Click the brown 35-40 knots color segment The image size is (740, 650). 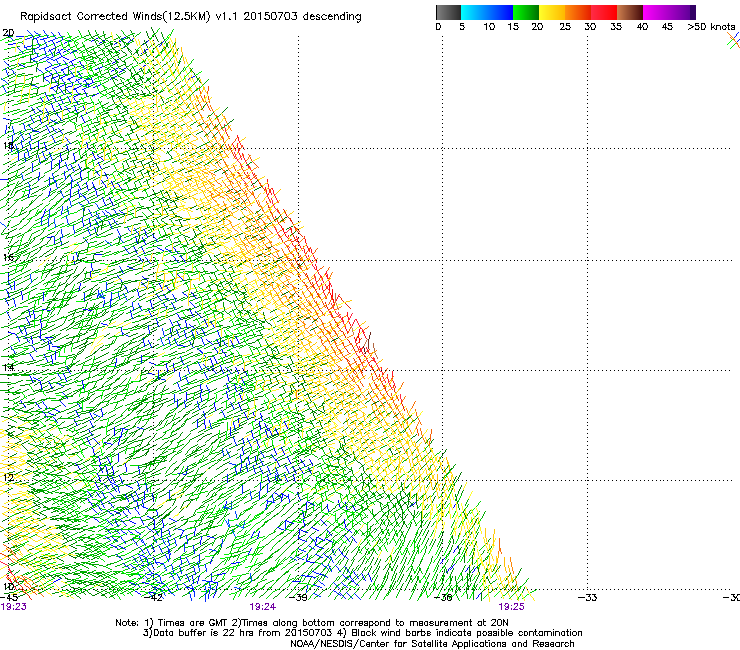(x=630, y=12)
